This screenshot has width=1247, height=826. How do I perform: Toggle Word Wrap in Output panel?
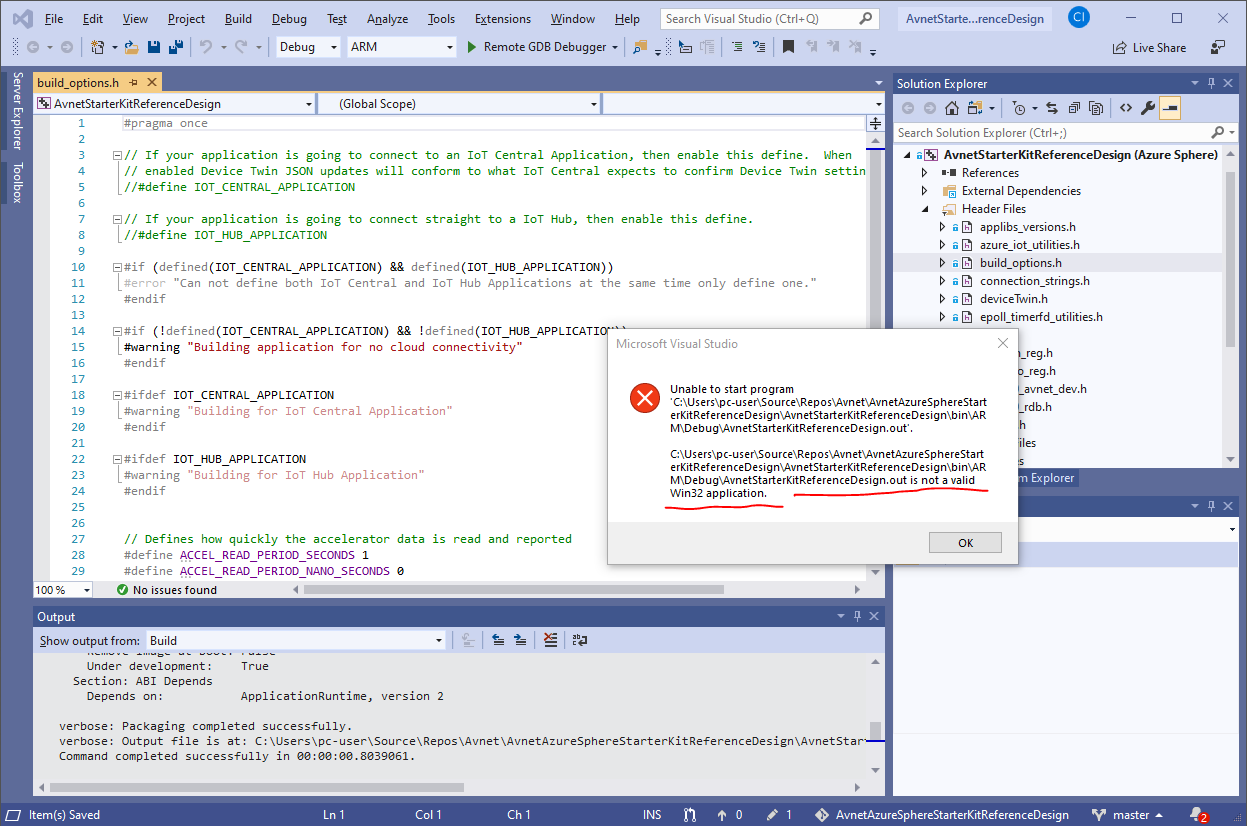(579, 641)
